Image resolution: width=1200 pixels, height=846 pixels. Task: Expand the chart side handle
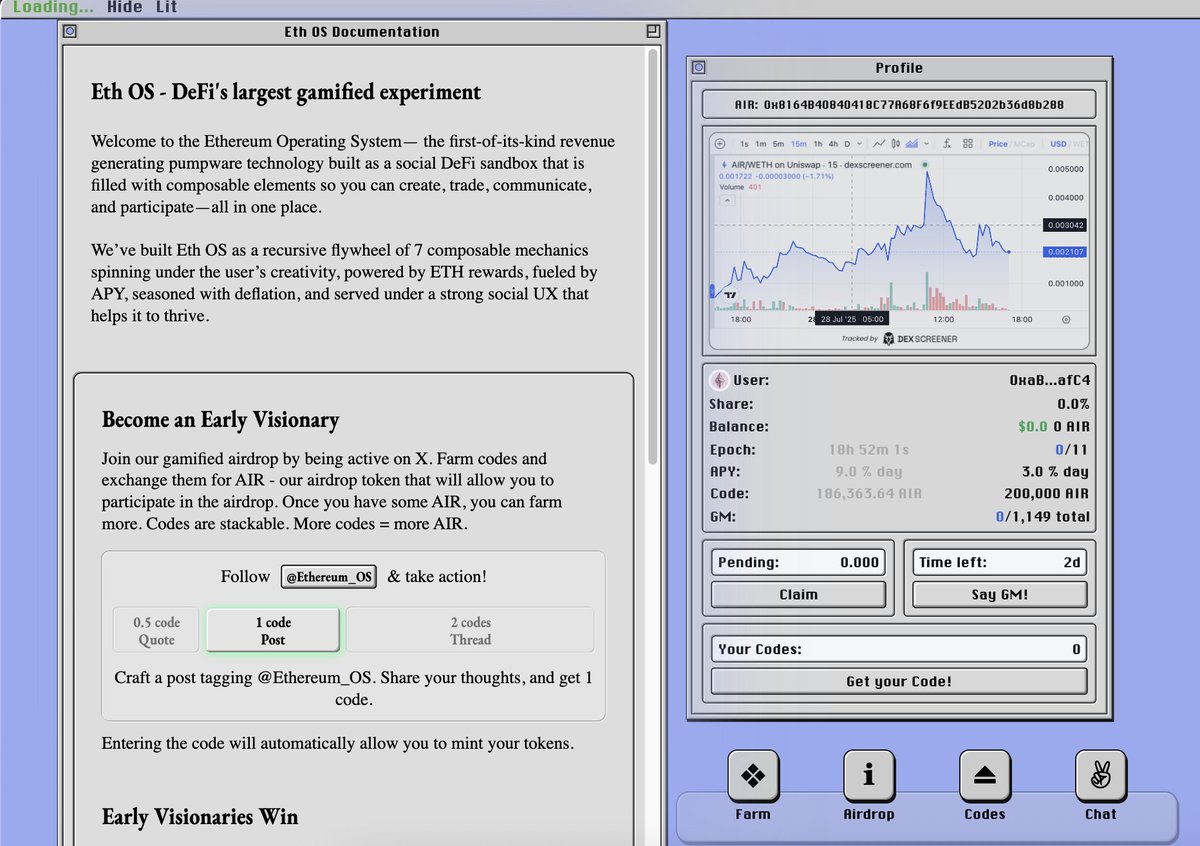pyautogui.click(x=710, y=293)
